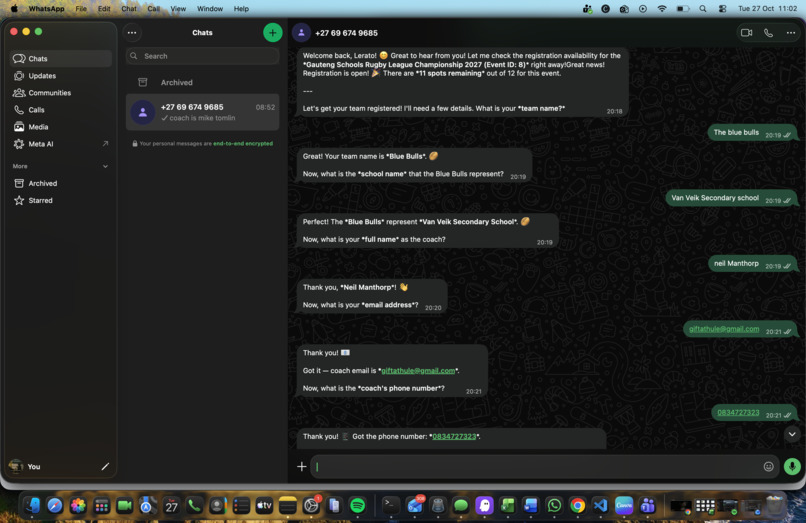Open Teams status icon in menu bar

click(587, 9)
